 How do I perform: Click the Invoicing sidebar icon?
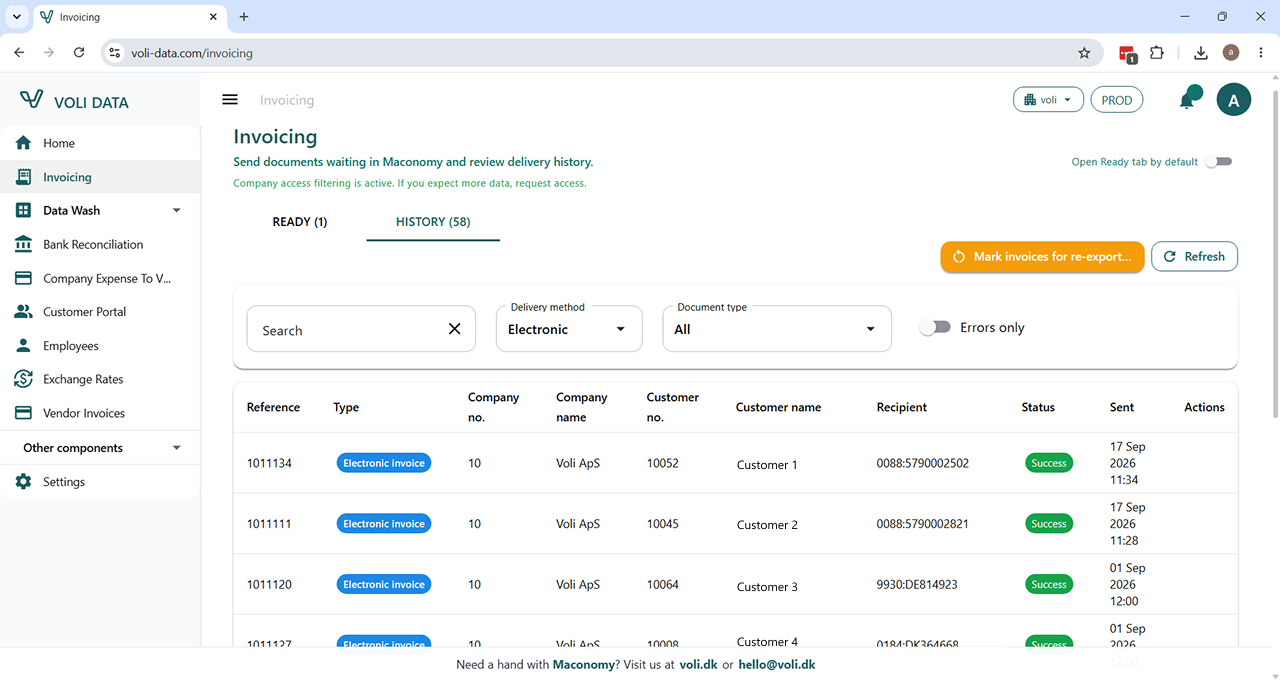24,177
